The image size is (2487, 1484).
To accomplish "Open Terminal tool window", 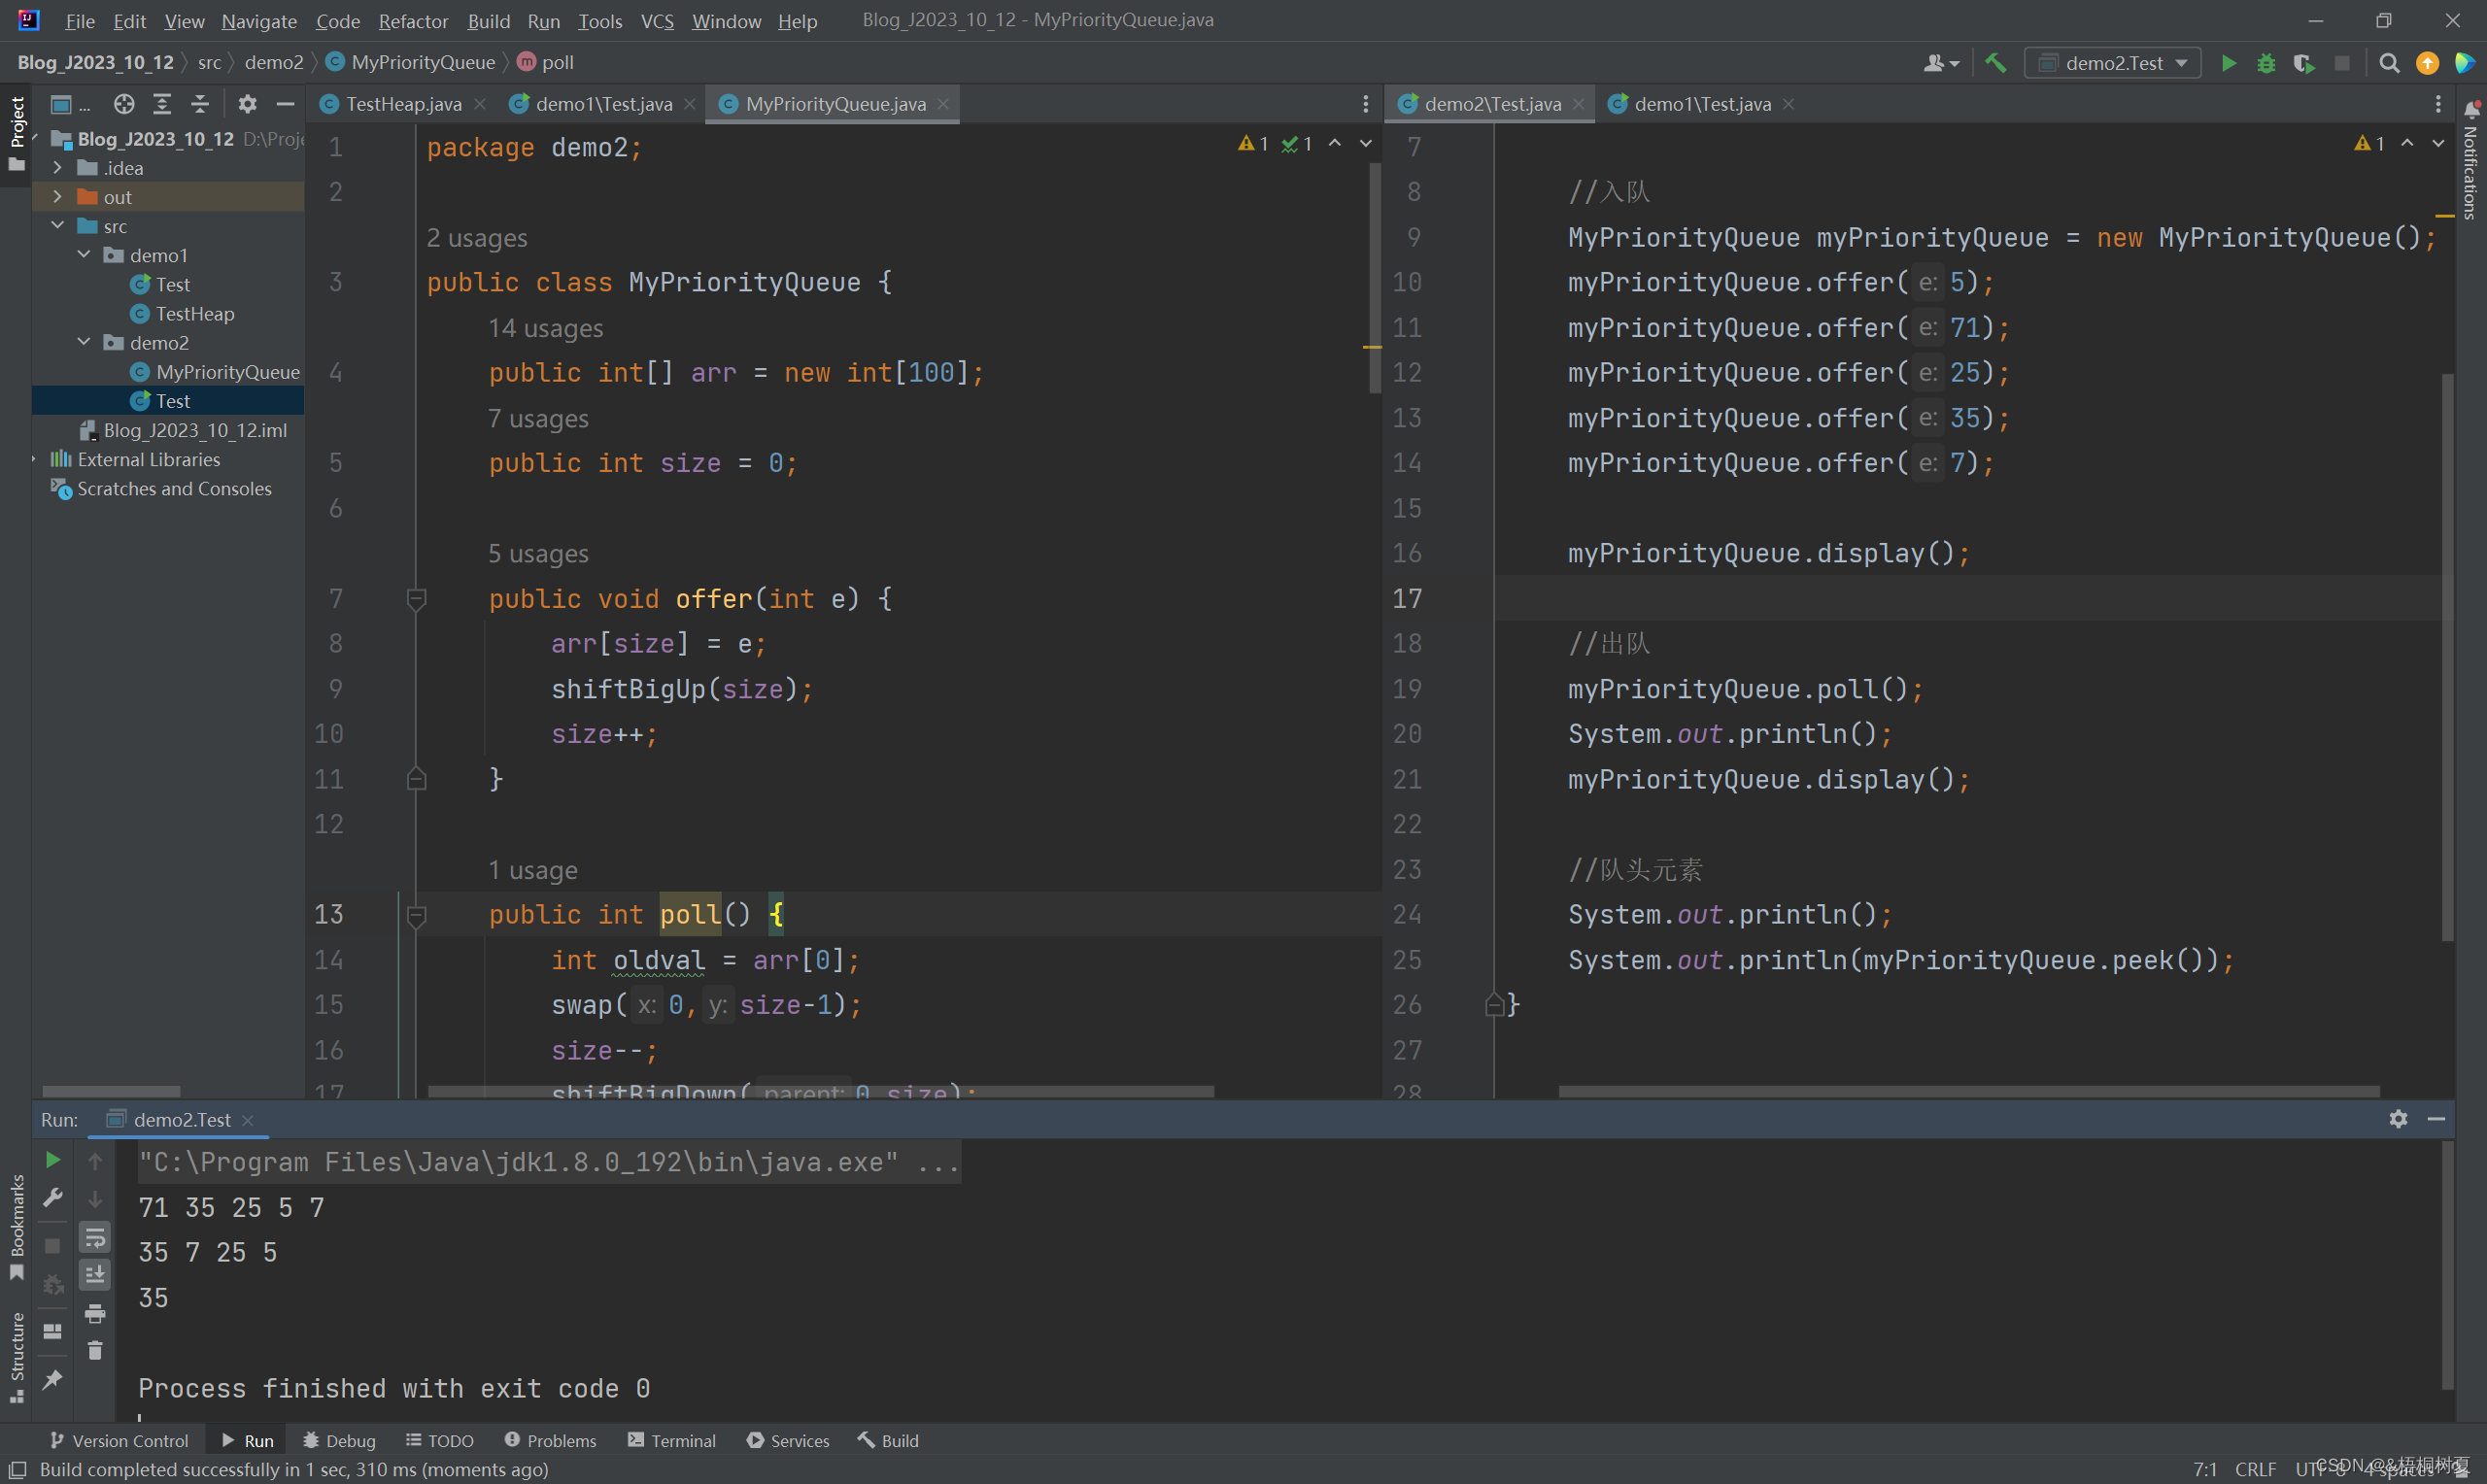I will (672, 1440).
